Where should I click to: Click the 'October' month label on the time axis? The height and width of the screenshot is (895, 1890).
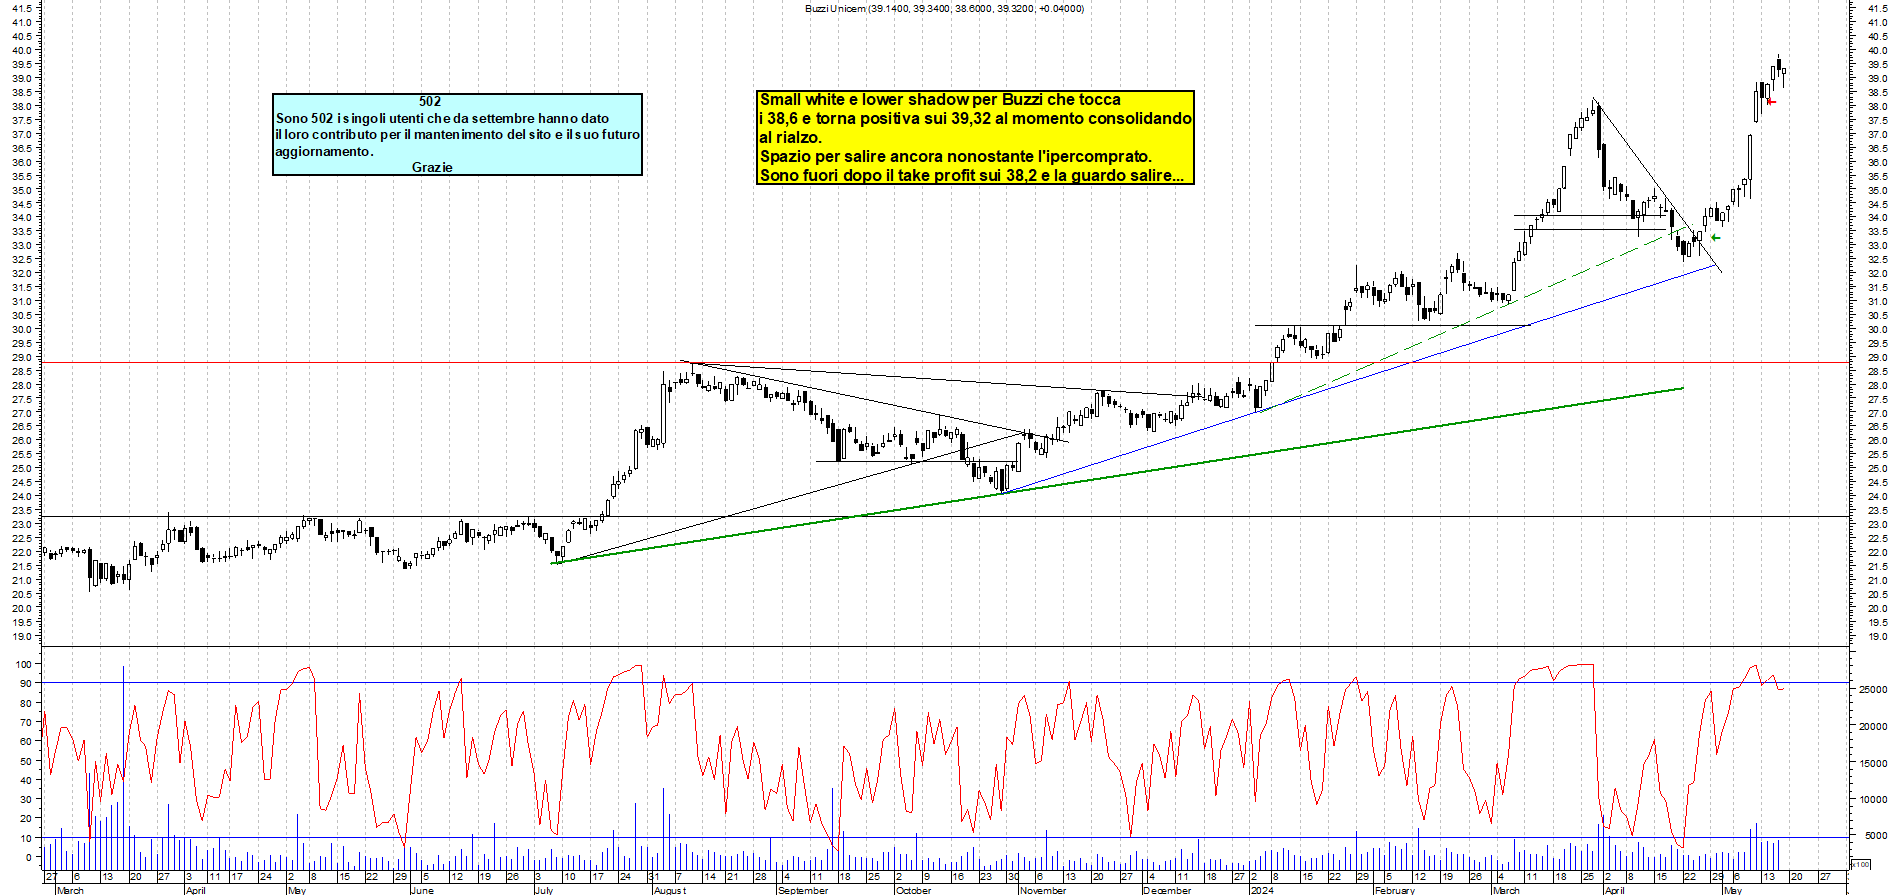tap(914, 890)
